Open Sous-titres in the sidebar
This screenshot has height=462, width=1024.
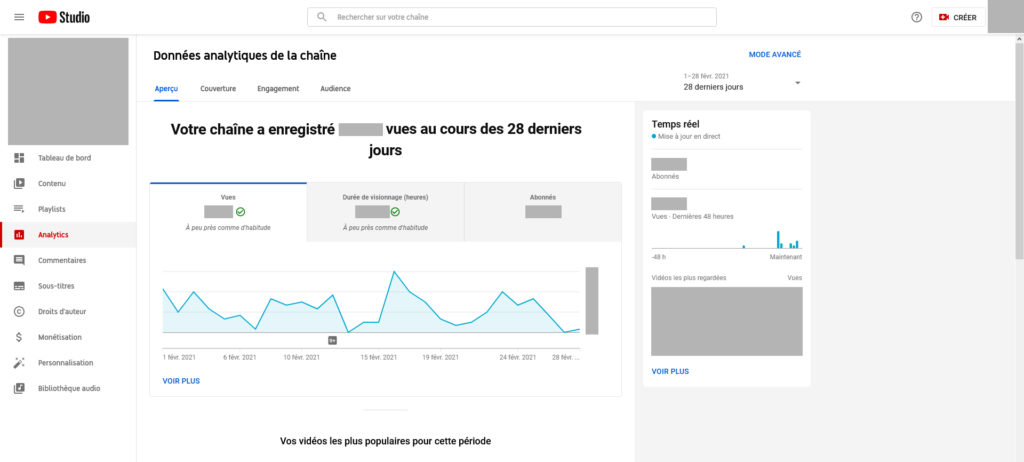click(57, 286)
